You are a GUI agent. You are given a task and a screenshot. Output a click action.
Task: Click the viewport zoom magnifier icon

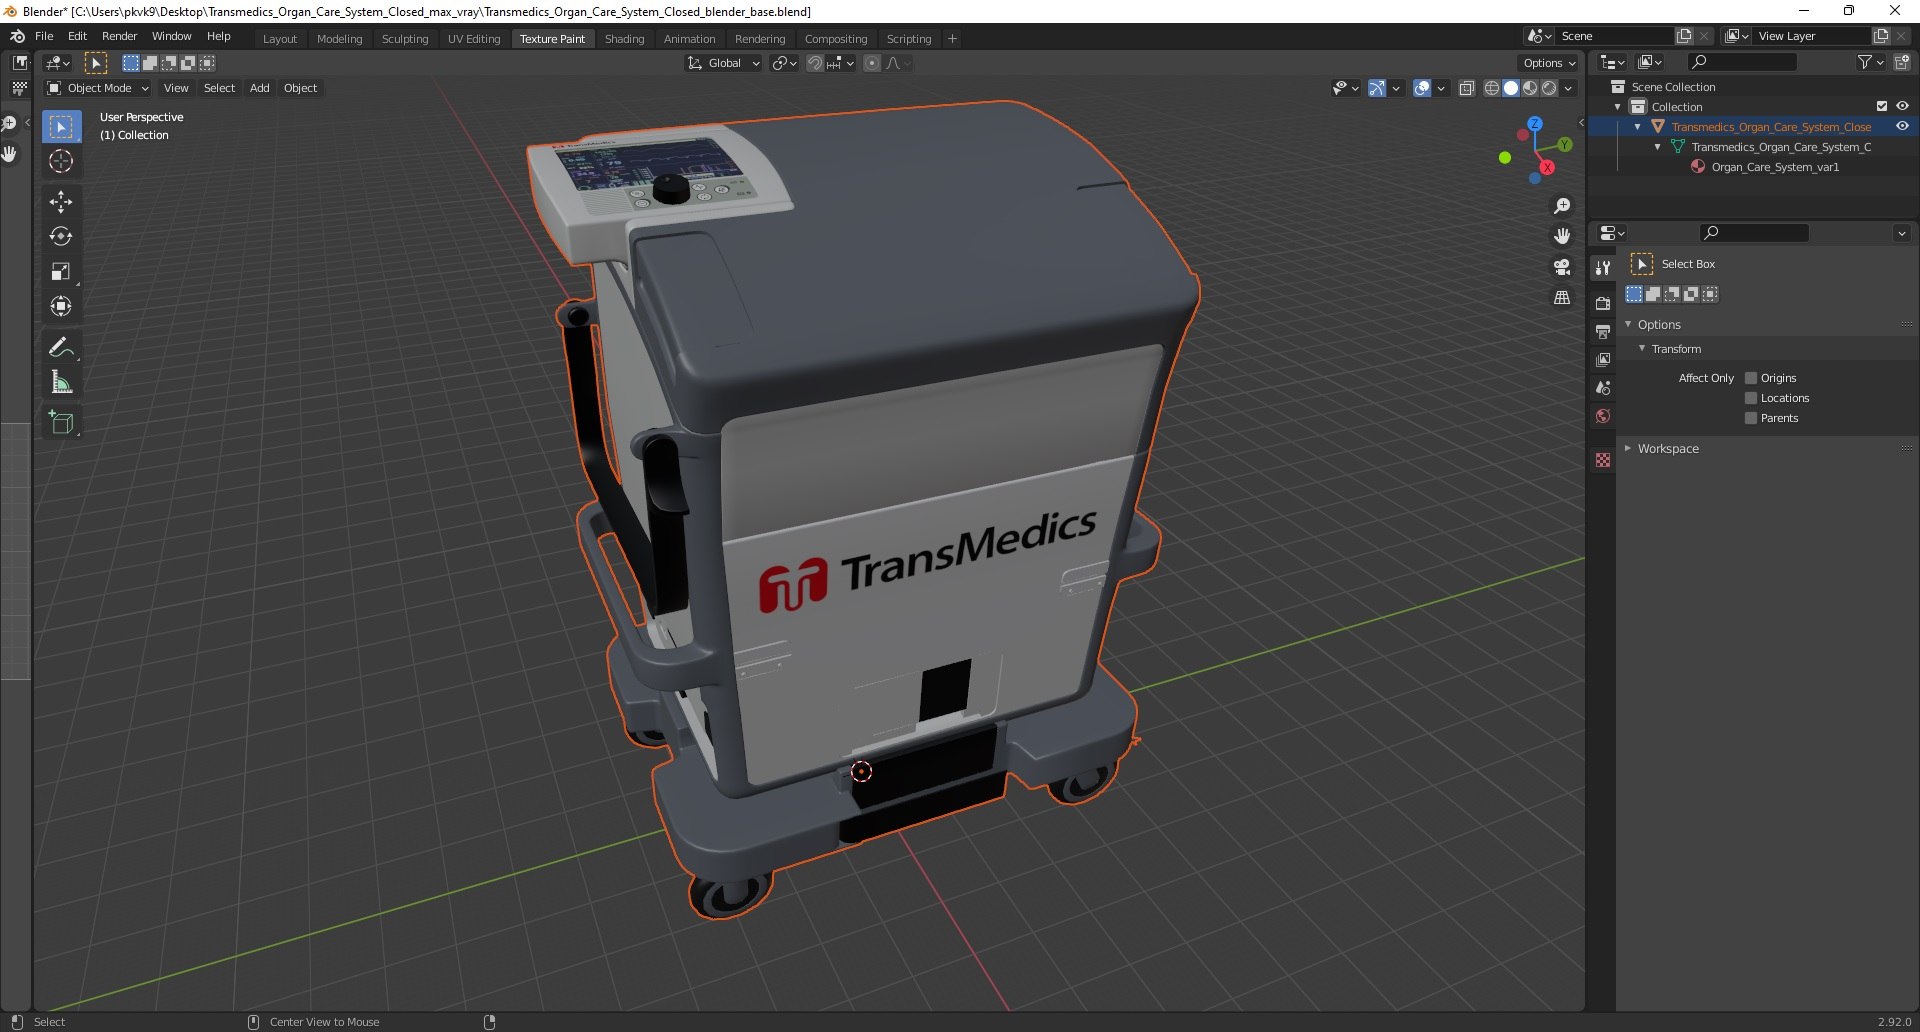point(1562,207)
